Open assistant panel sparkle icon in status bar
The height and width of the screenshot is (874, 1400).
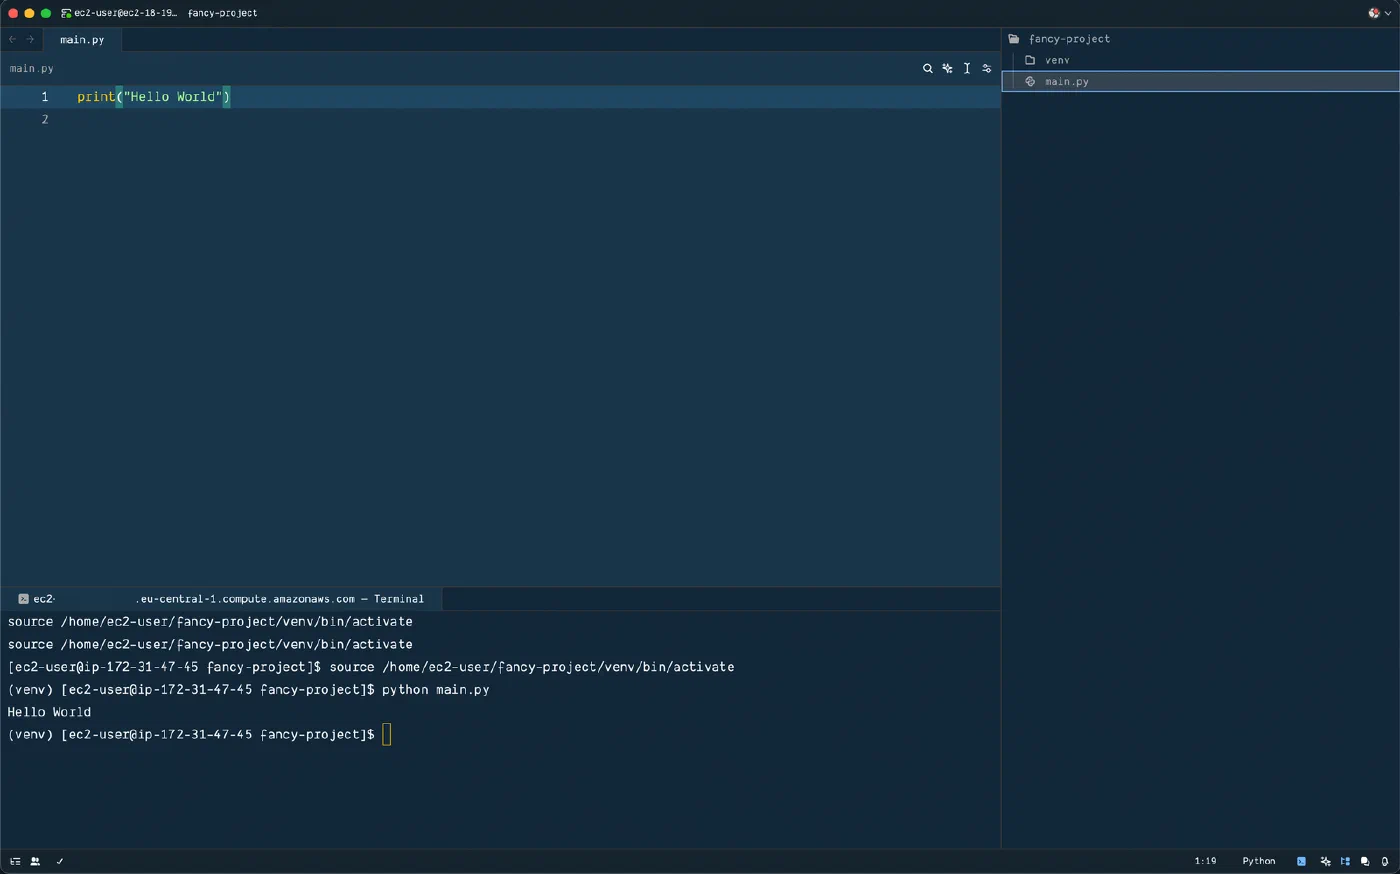1325,861
